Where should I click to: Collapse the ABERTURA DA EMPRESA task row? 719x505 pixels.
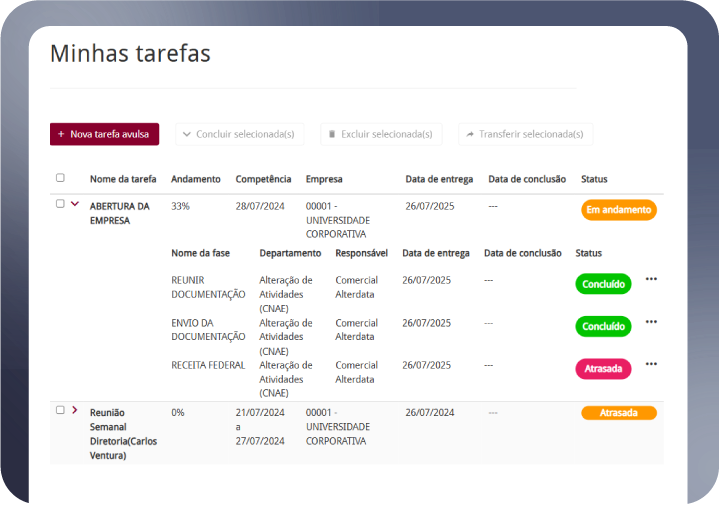pos(75,204)
